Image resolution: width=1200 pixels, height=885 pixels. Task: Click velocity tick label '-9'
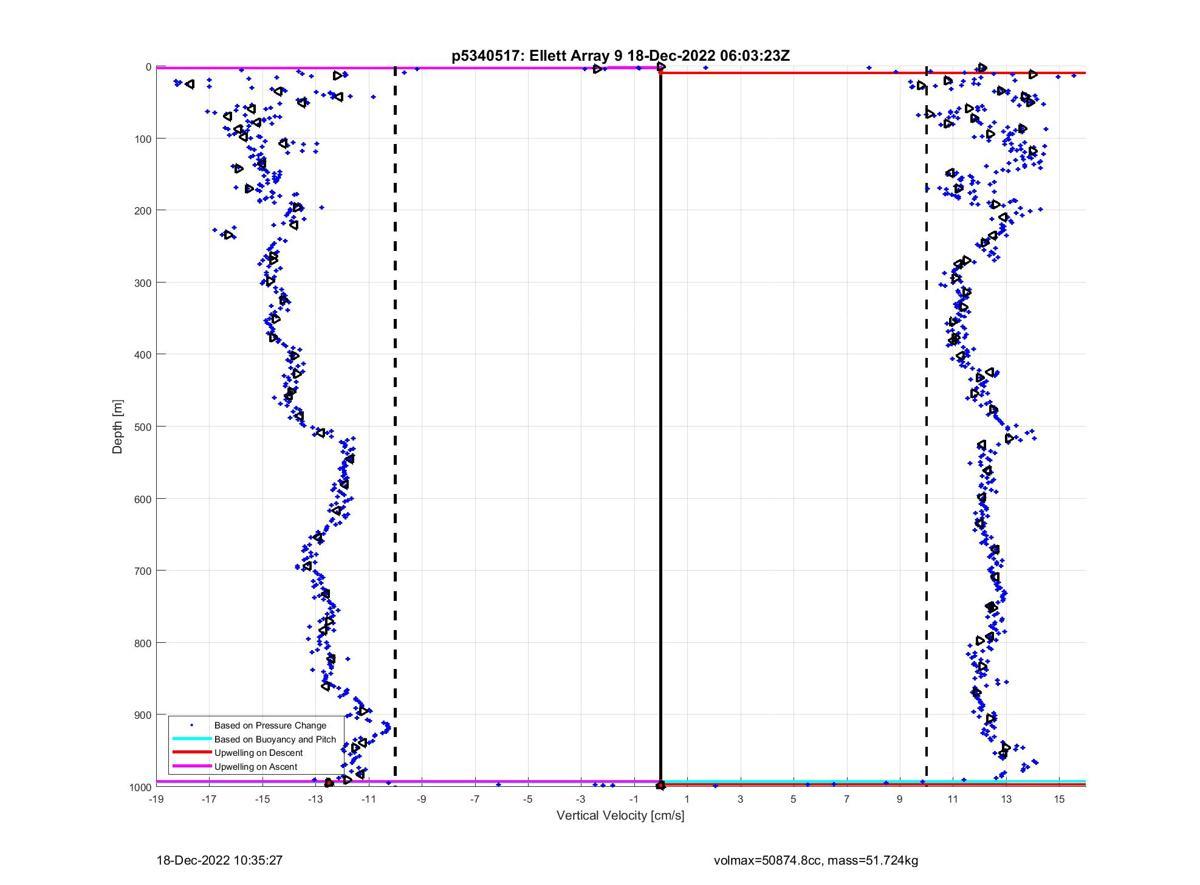[421, 799]
